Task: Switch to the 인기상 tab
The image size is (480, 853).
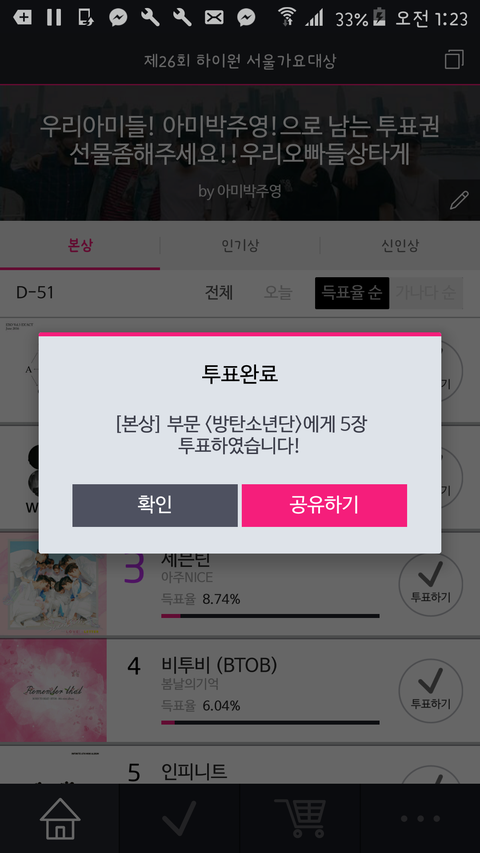Action: coord(240,245)
